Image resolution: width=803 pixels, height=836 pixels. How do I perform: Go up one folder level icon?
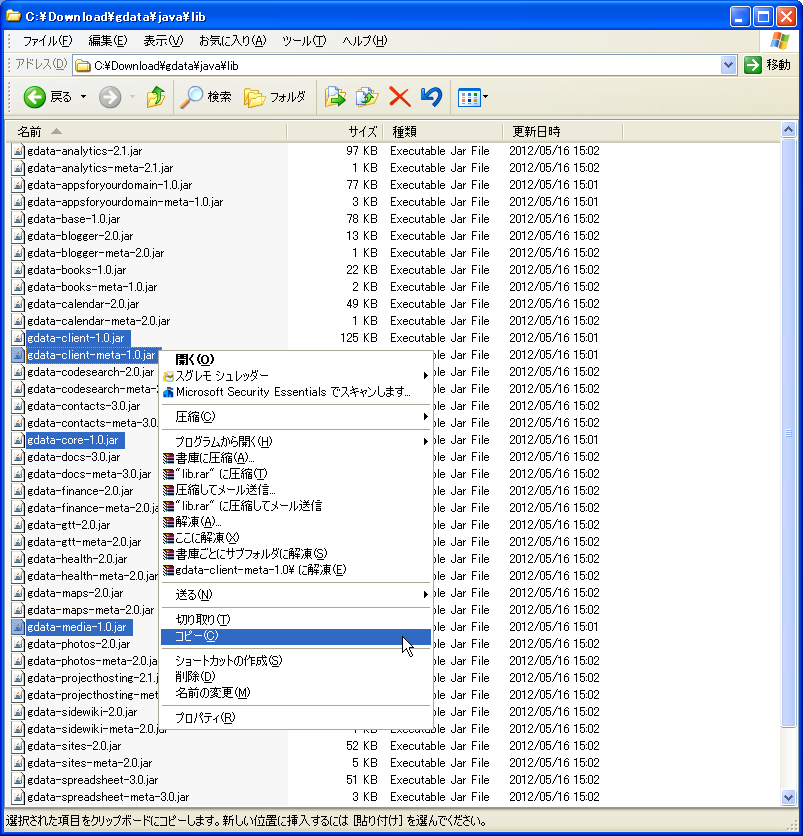click(x=156, y=97)
